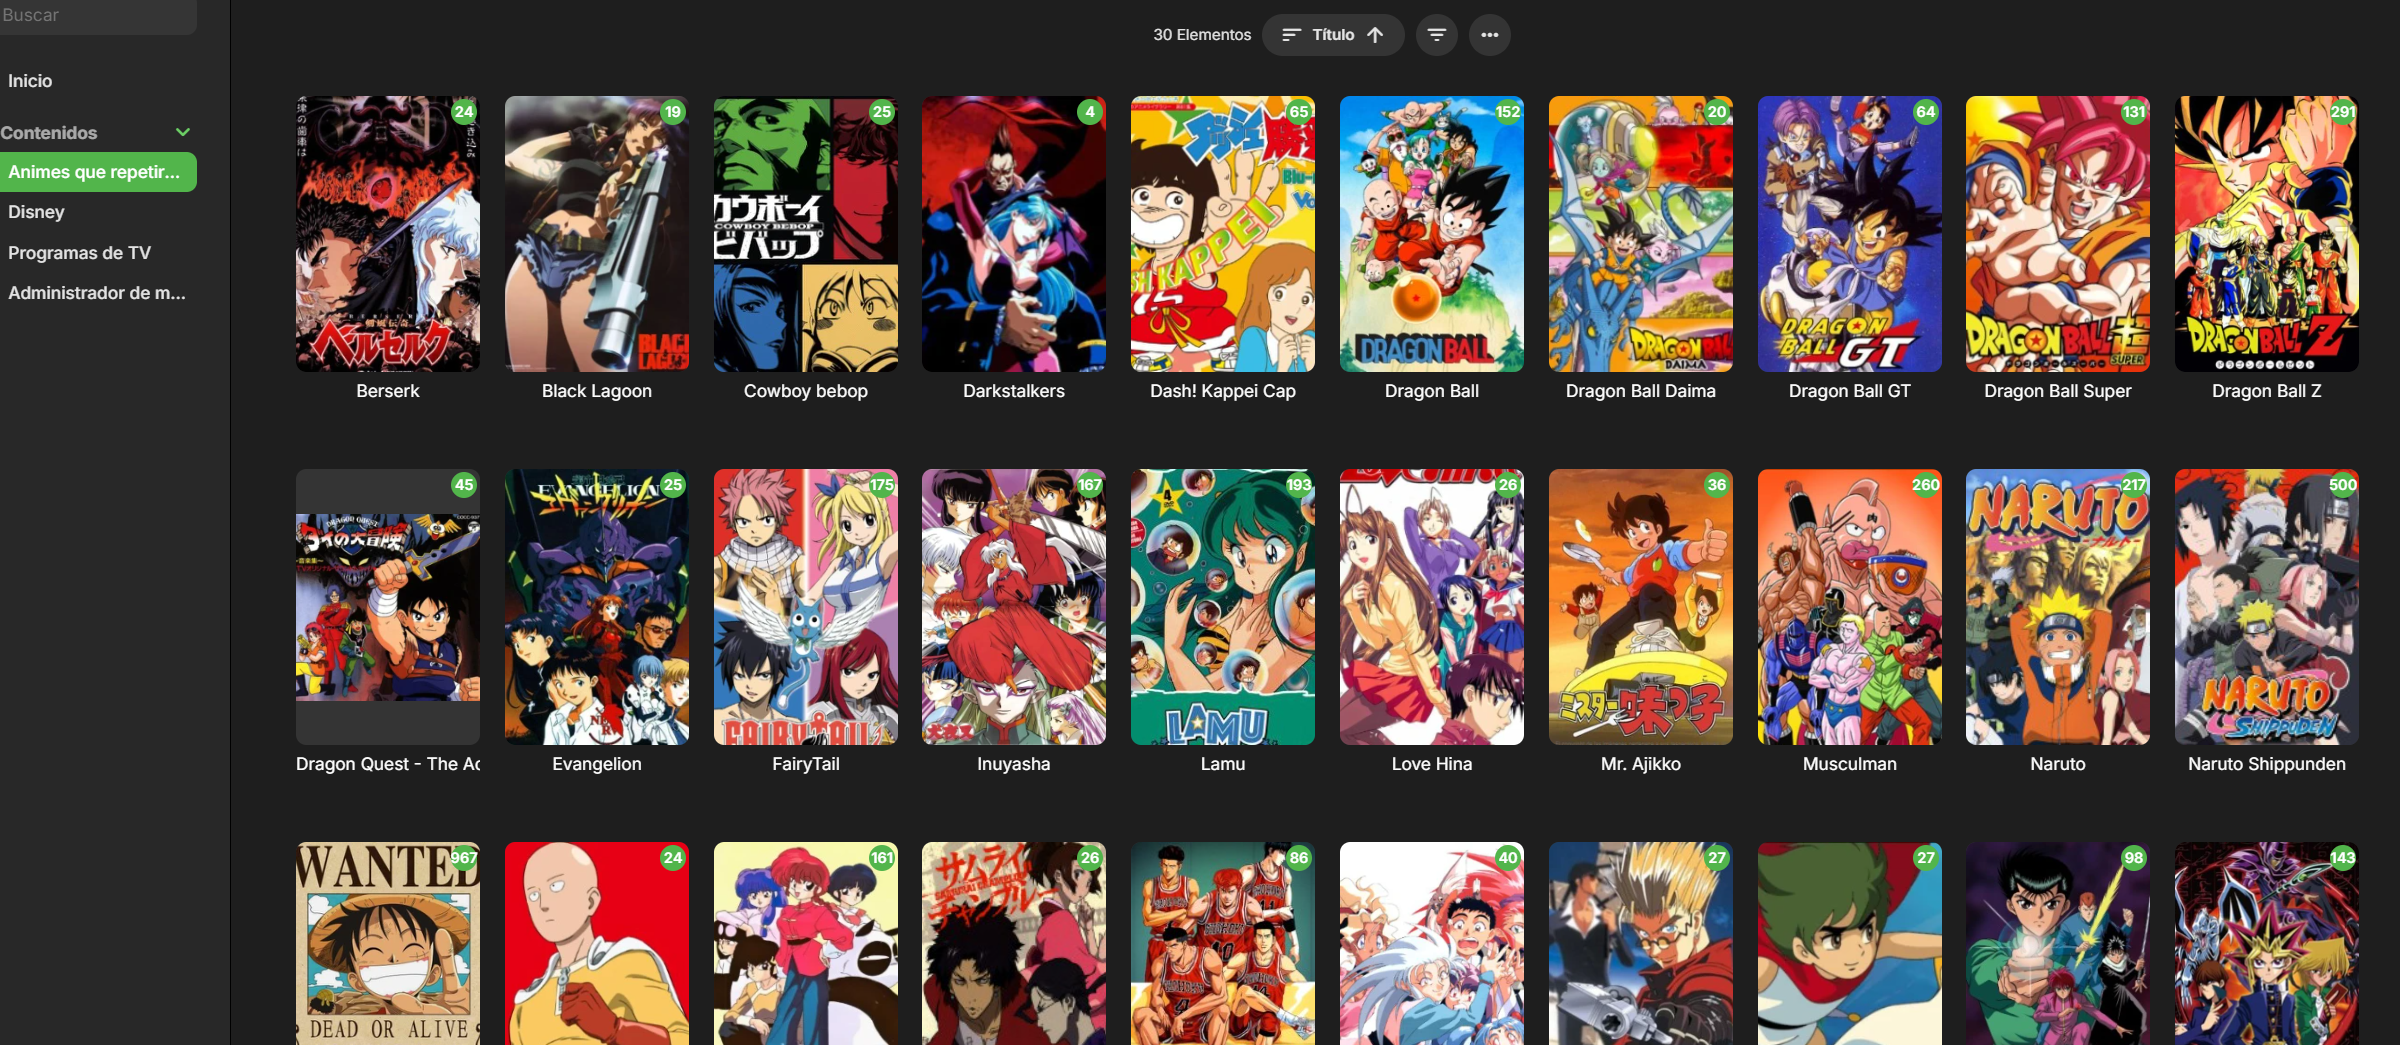Click the Love Hina title text
Screen dimensions: 2400x1045
tap(1432, 764)
